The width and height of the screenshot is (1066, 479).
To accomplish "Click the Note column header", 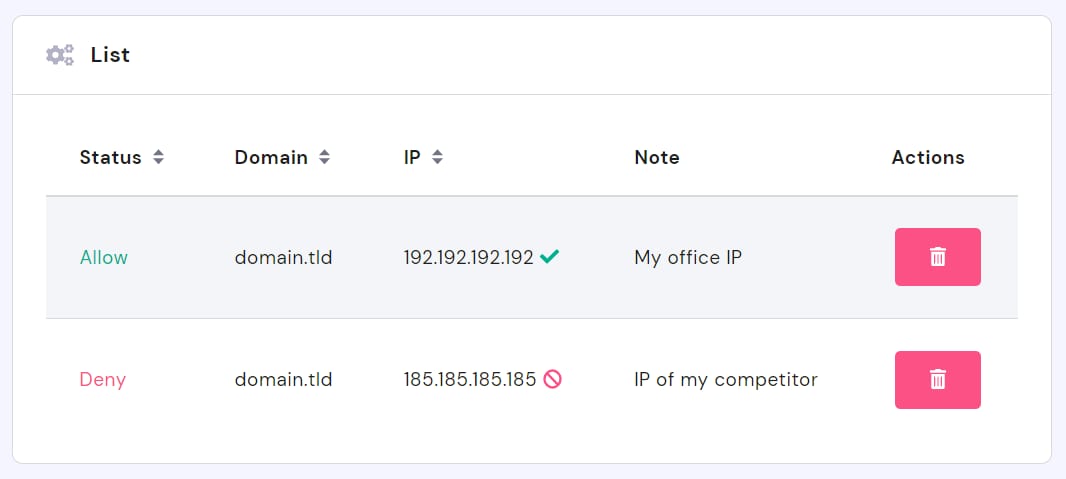I will tap(656, 157).
